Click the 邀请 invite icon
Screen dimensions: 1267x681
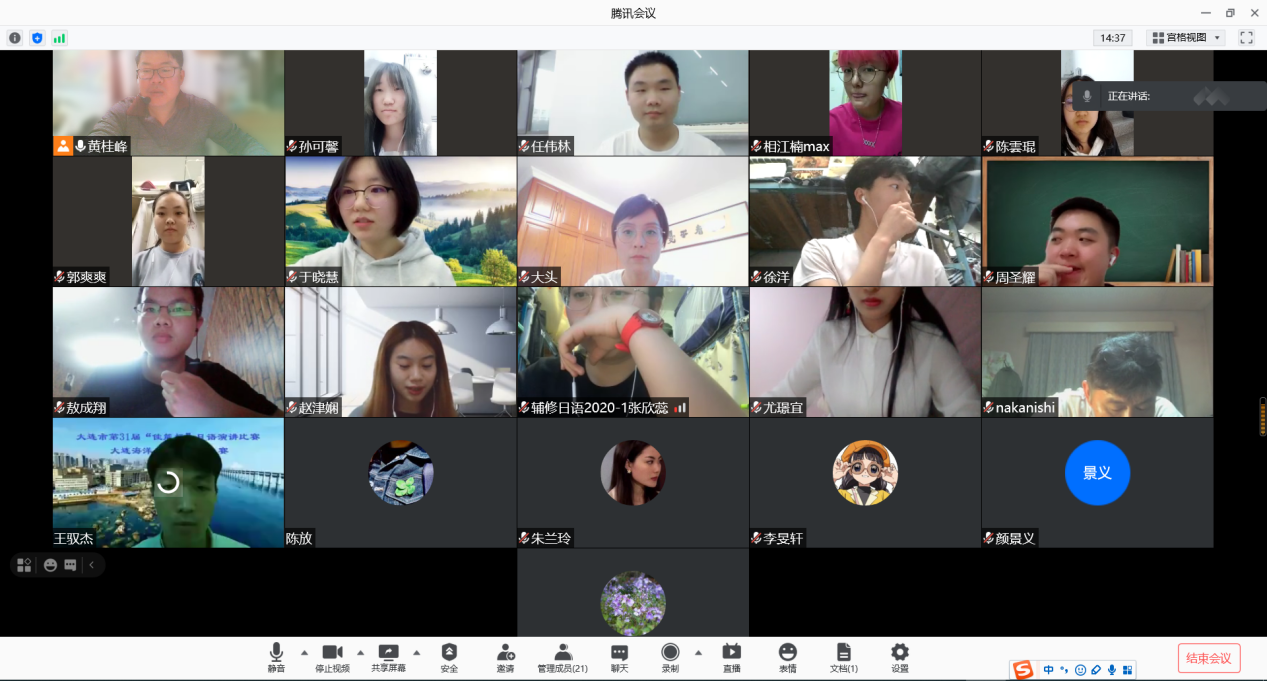coord(505,656)
